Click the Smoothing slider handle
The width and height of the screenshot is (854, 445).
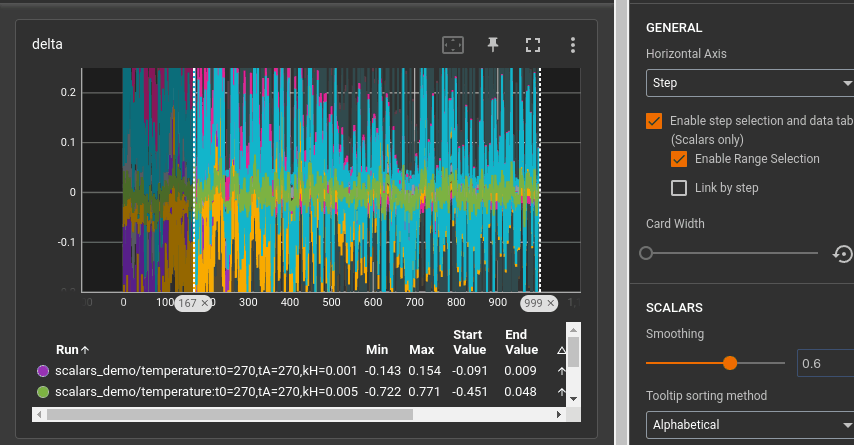730,363
